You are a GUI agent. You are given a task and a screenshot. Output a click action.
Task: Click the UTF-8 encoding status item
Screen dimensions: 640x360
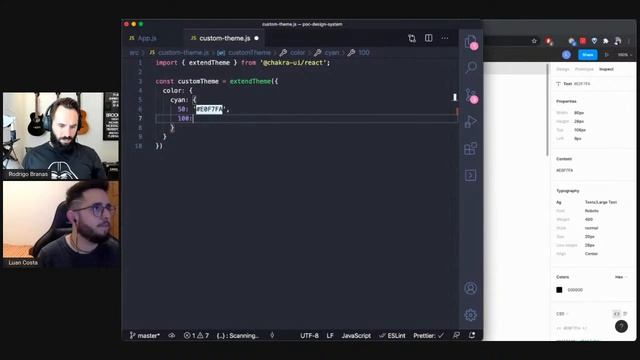click(x=309, y=336)
